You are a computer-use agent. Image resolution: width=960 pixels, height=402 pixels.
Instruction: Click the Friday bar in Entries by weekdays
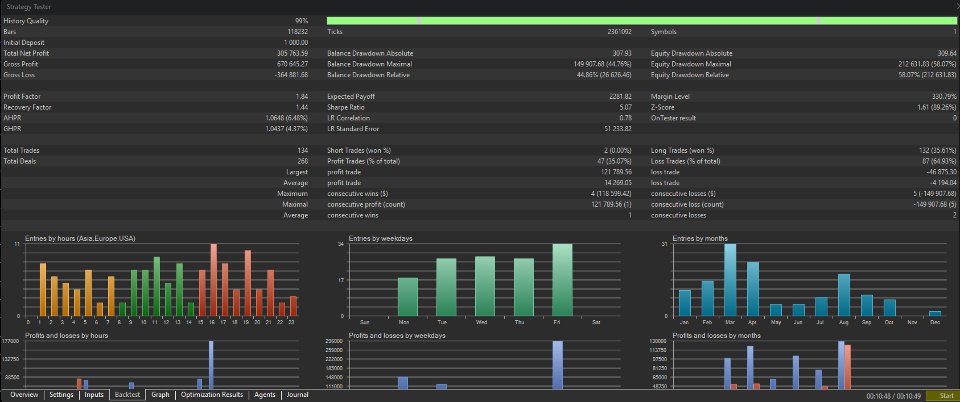click(562, 280)
